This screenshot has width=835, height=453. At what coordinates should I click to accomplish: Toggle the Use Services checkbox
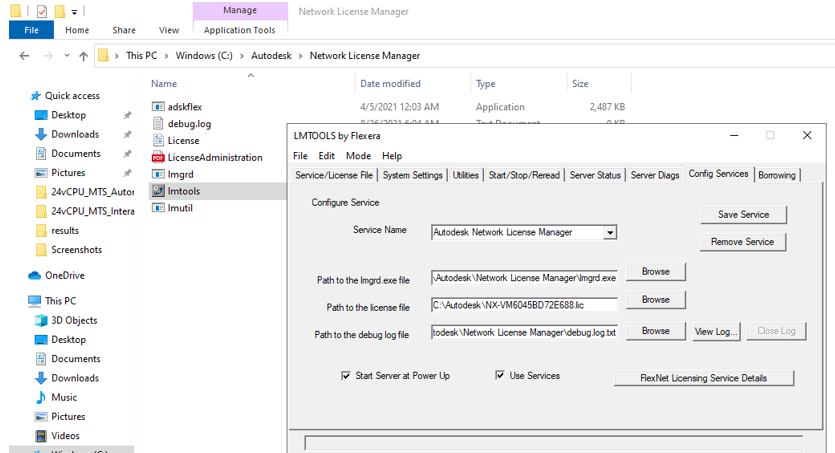click(500, 376)
